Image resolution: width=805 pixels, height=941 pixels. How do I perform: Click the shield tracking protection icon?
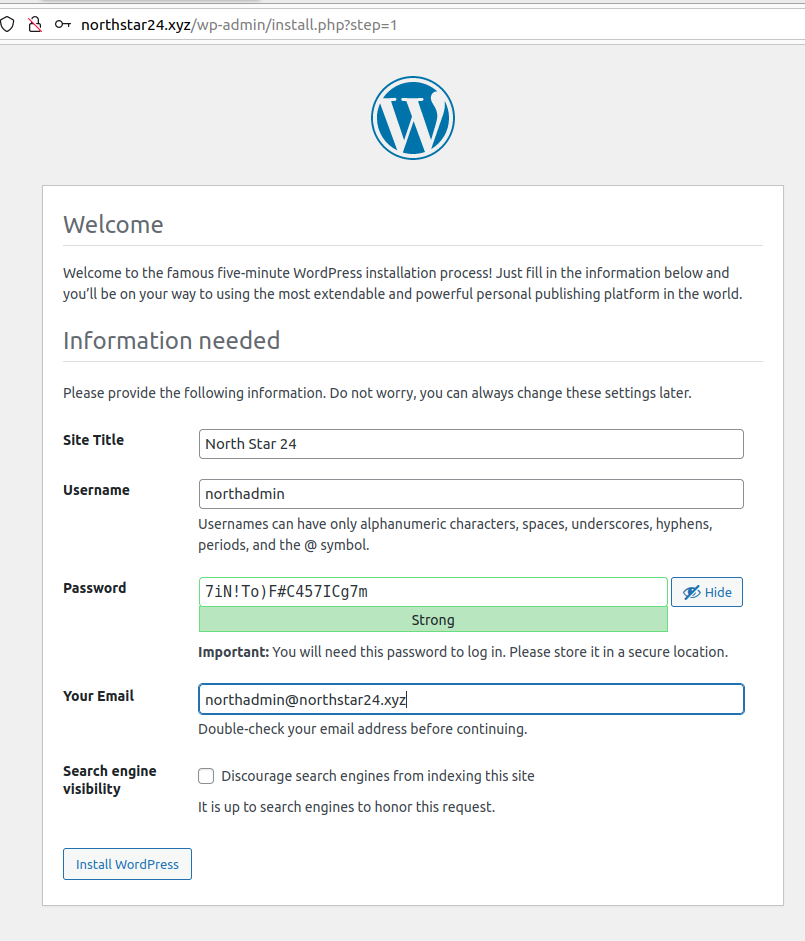pos(8,24)
